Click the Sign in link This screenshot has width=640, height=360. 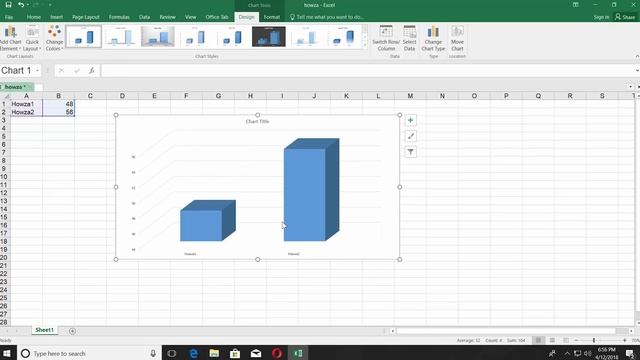tap(601, 17)
